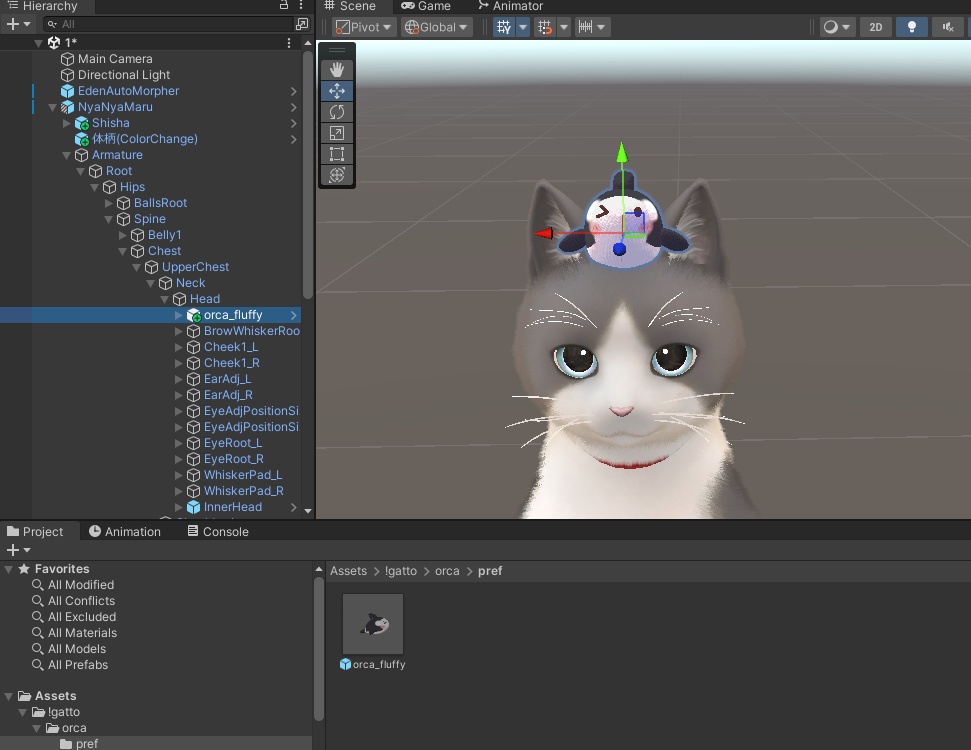
Task: Open Project create plus menu
Action: pos(18,550)
